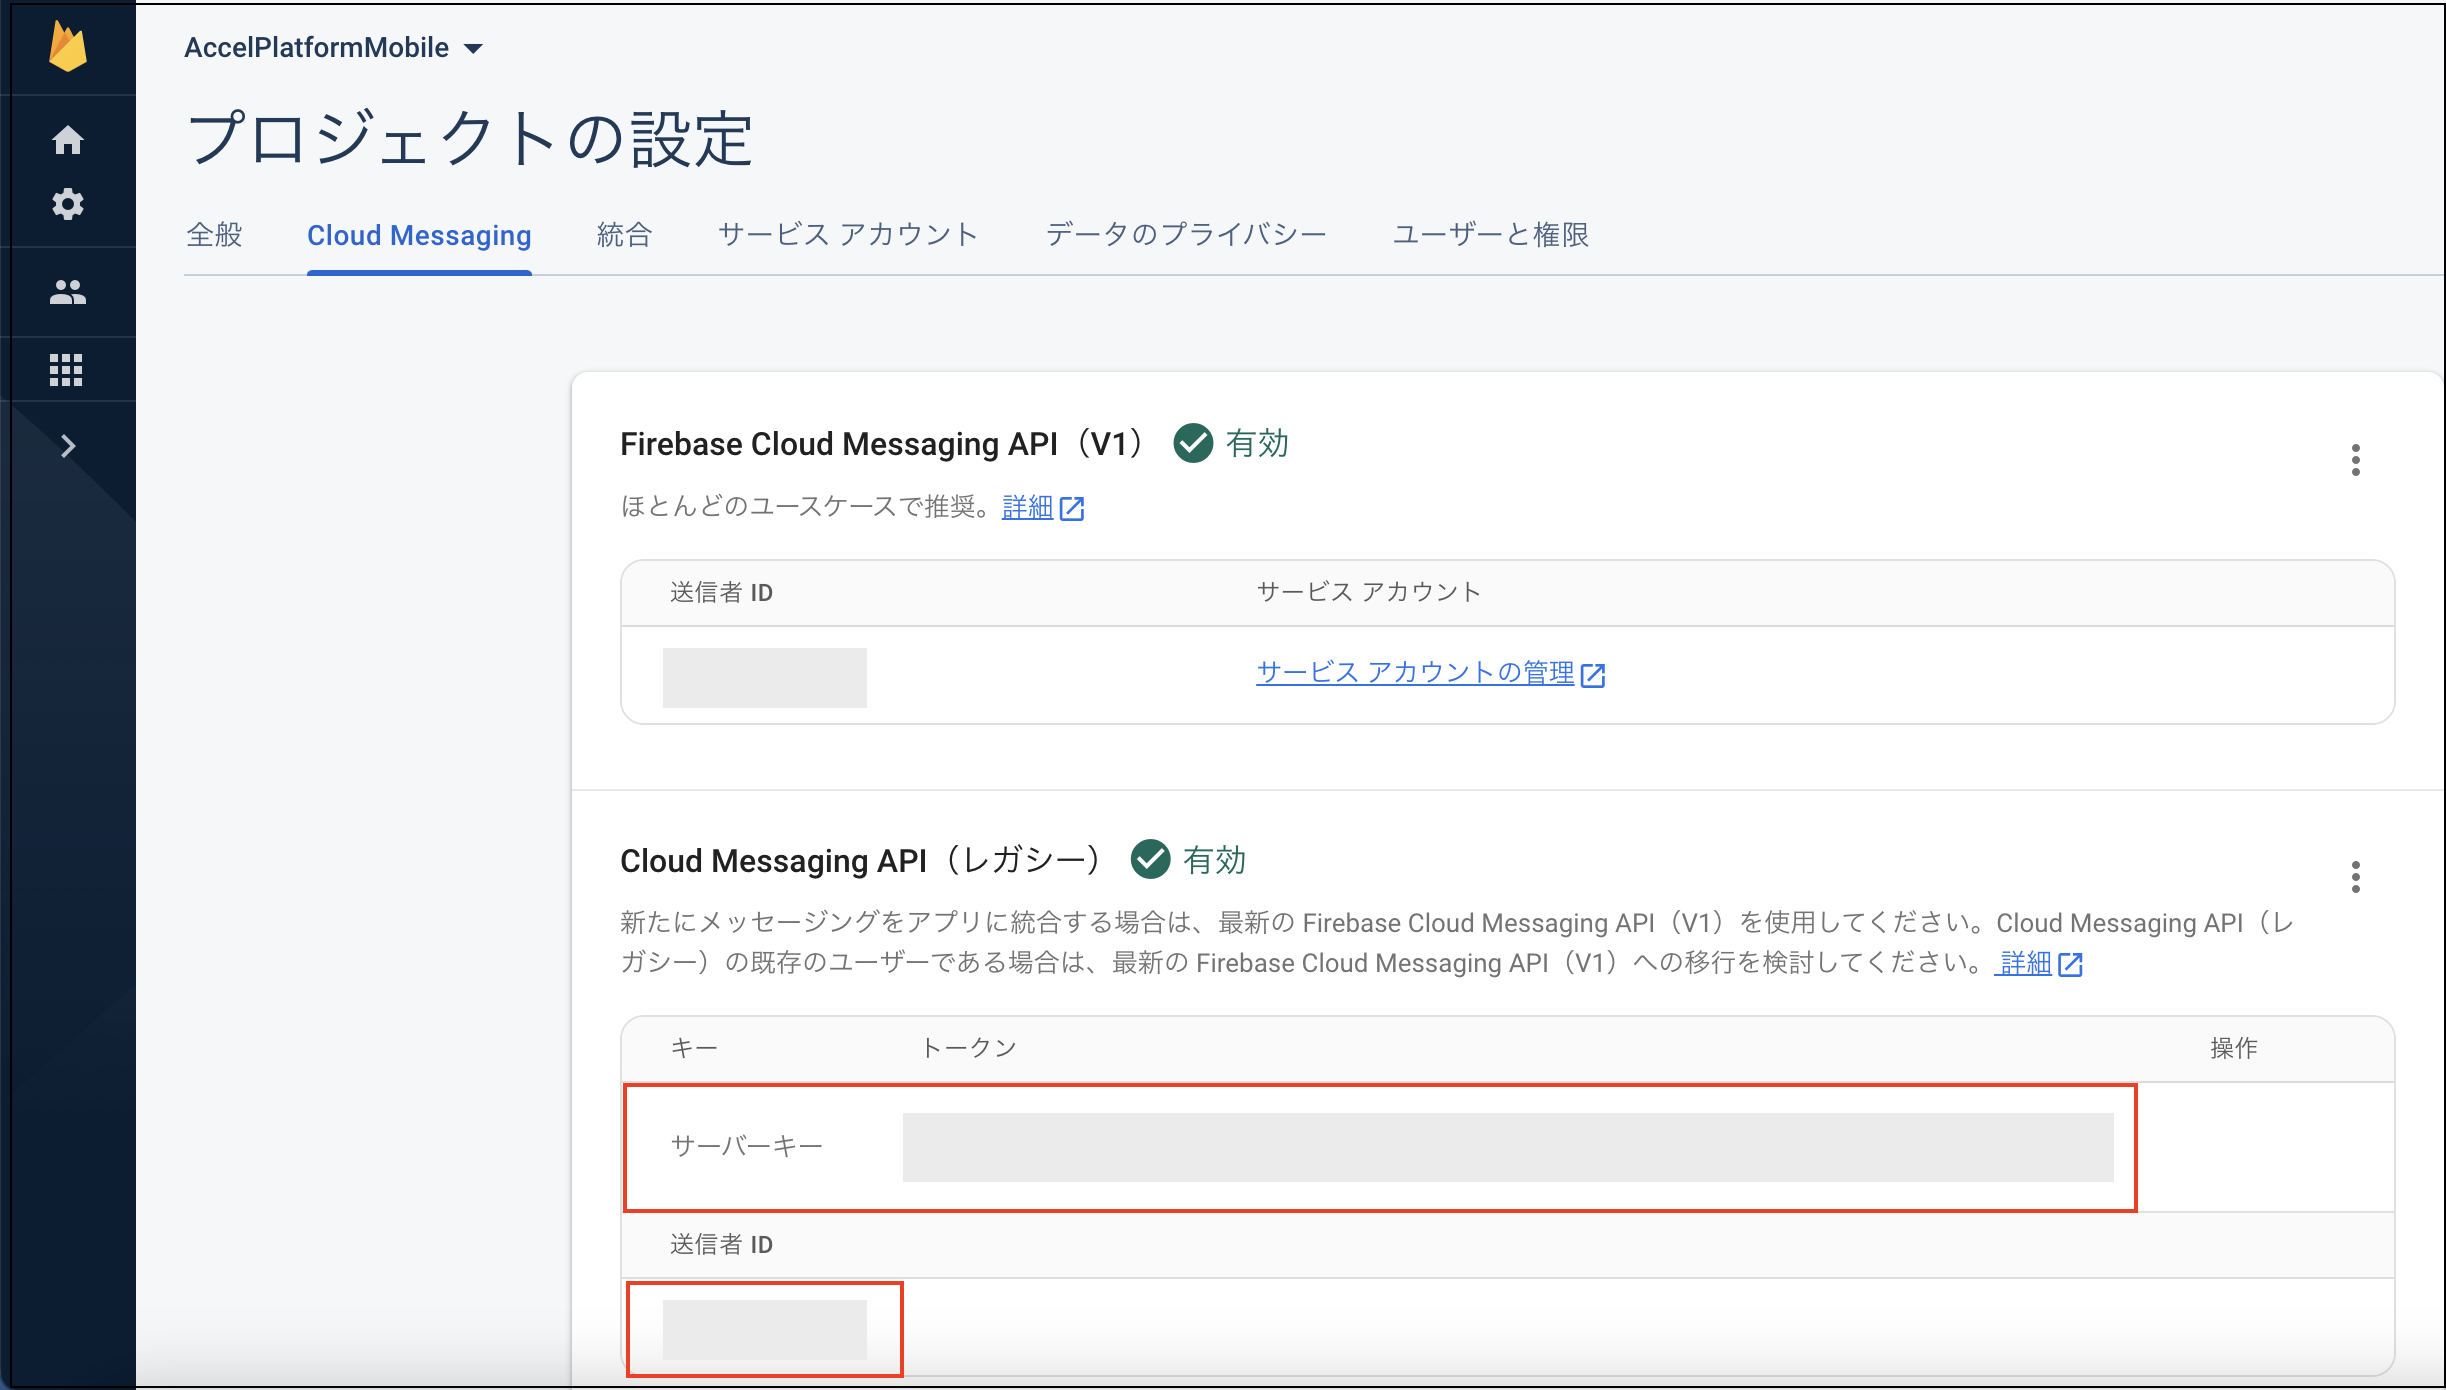This screenshot has height=1390, width=2446.
Task: Click the 送信者 ID header in legacy table
Action: (x=721, y=1245)
